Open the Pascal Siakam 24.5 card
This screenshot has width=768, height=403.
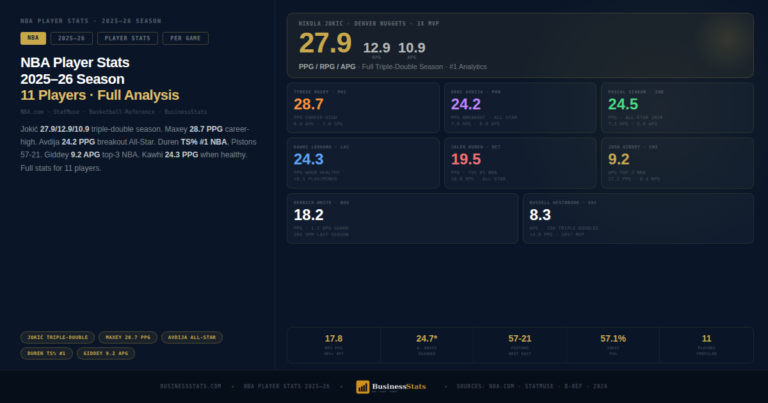pos(677,108)
